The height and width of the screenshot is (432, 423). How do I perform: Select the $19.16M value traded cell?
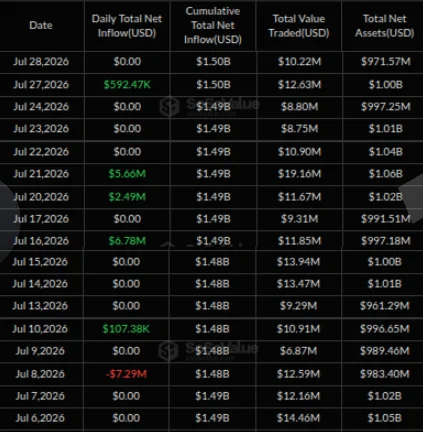299,174
